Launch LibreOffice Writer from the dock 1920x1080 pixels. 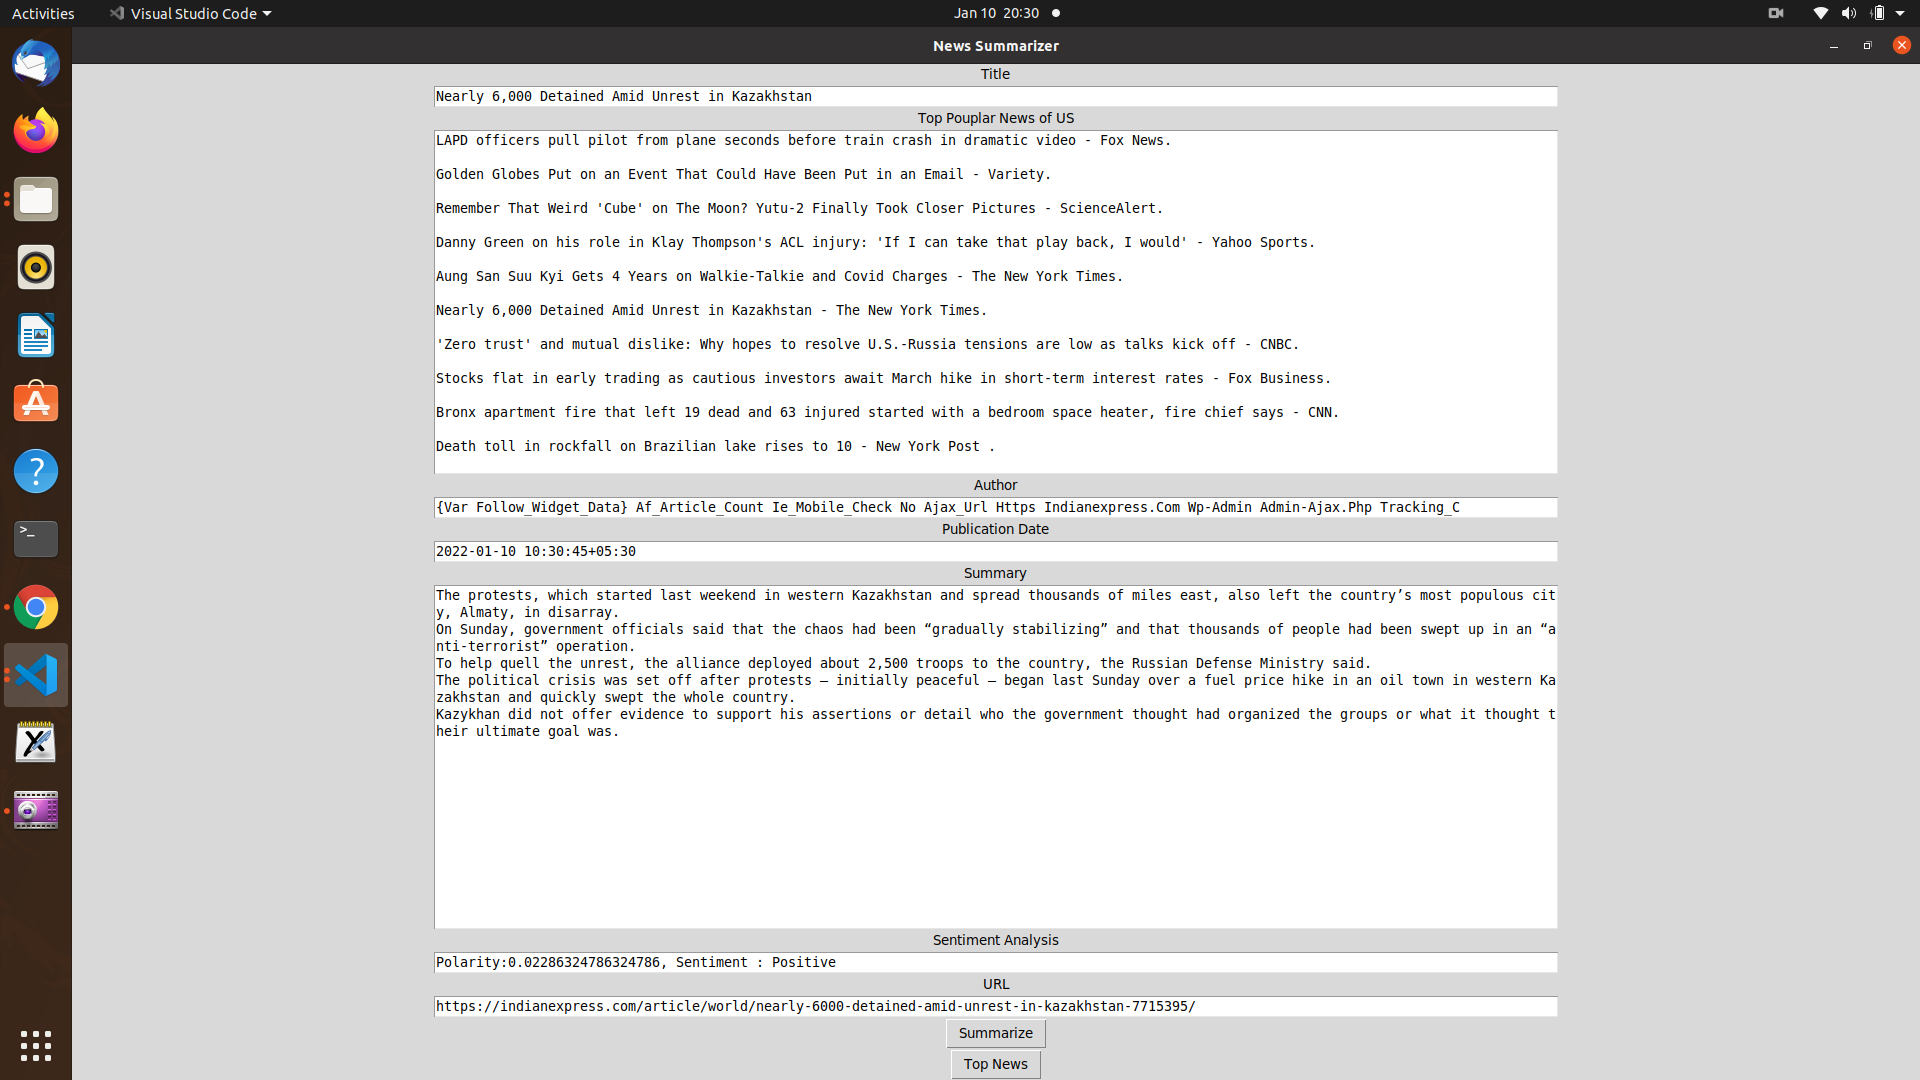click(36, 335)
